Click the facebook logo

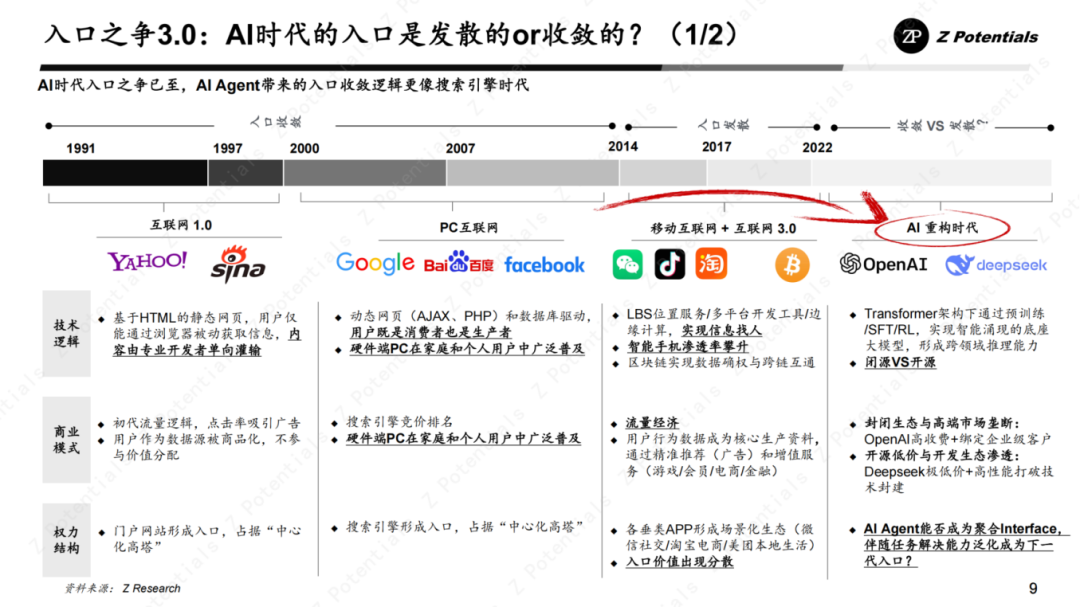(x=544, y=265)
